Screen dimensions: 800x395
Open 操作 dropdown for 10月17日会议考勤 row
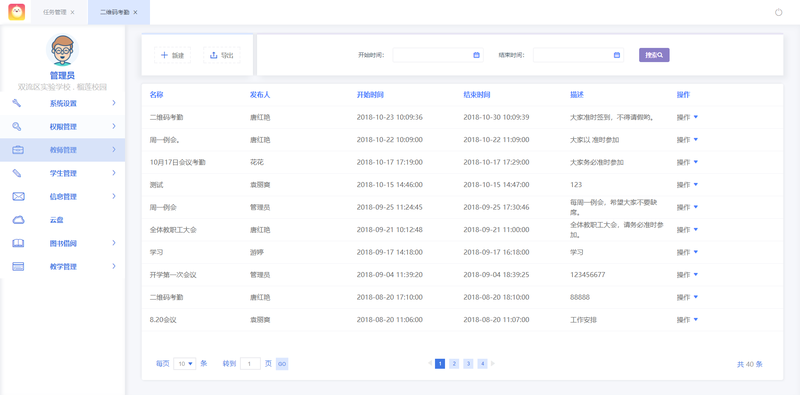[687, 162]
